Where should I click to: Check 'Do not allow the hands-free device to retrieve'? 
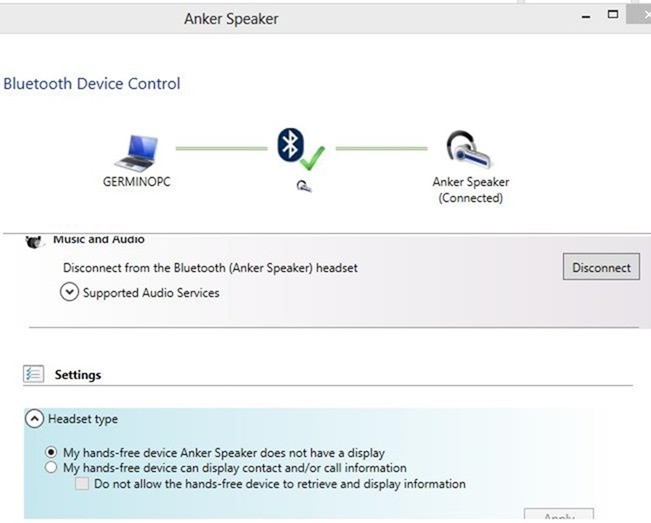[82, 484]
